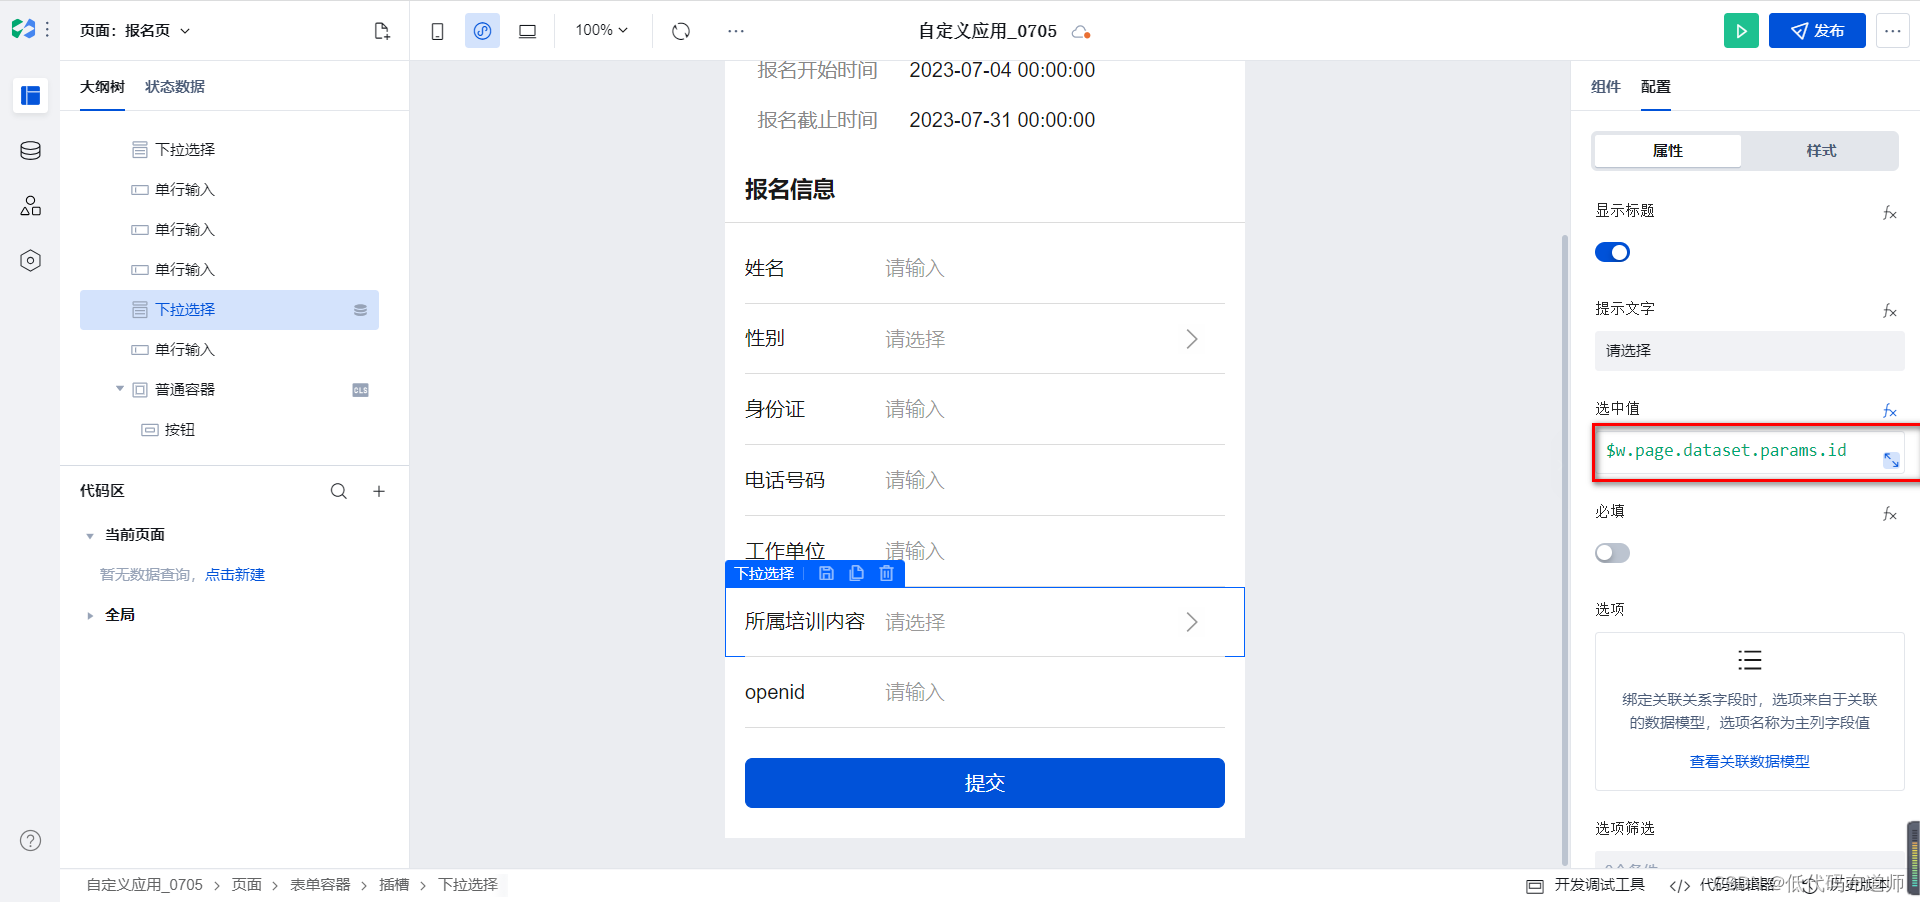Click fx binding icon for 必填
The image size is (1920, 902).
(1889, 514)
